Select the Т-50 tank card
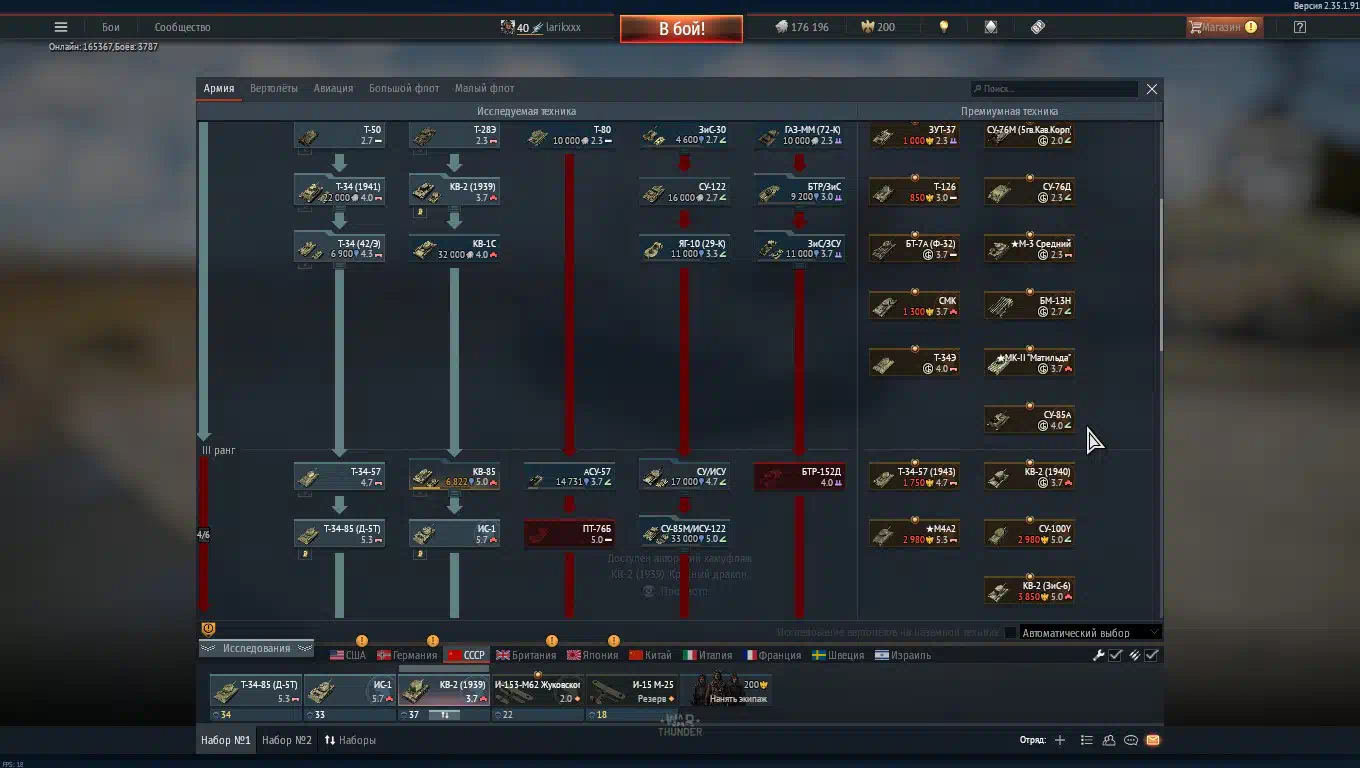Screen dimensions: 1360x768 click(x=339, y=135)
